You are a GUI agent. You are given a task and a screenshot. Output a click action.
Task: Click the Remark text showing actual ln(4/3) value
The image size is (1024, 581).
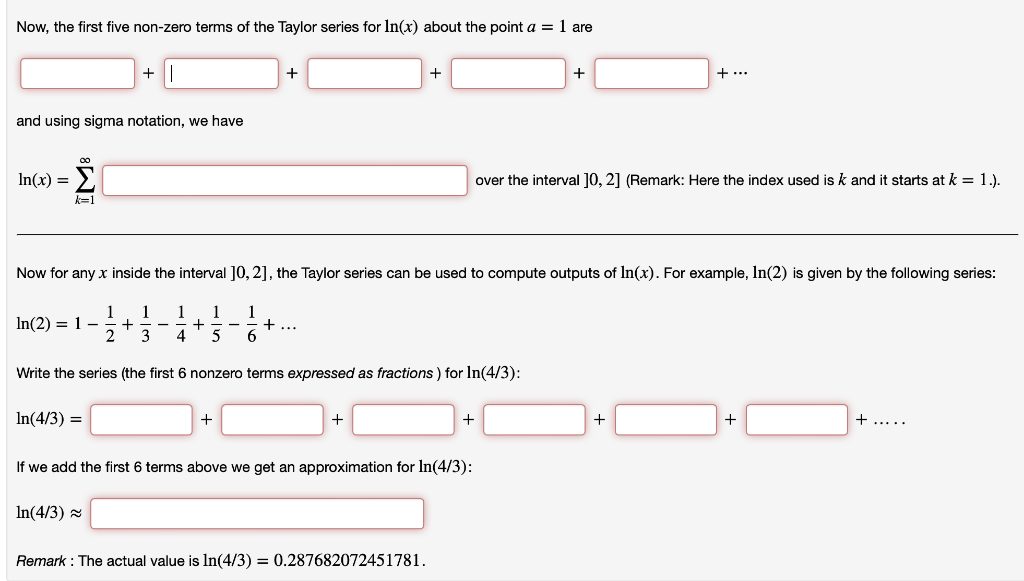pyautogui.click(x=220, y=561)
